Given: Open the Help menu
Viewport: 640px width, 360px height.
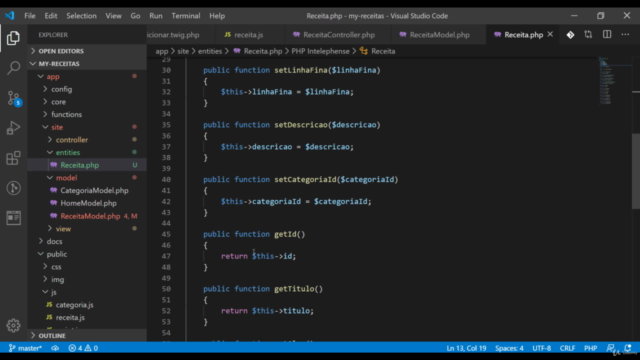Looking at the screenshot, I should coord(217,16).
